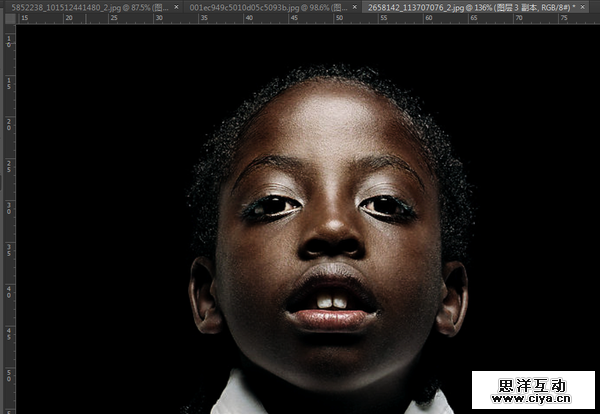Click the child's left eye on canvas
The height and width of the screenshot is (414, 600).
click(x=272, y=207)
